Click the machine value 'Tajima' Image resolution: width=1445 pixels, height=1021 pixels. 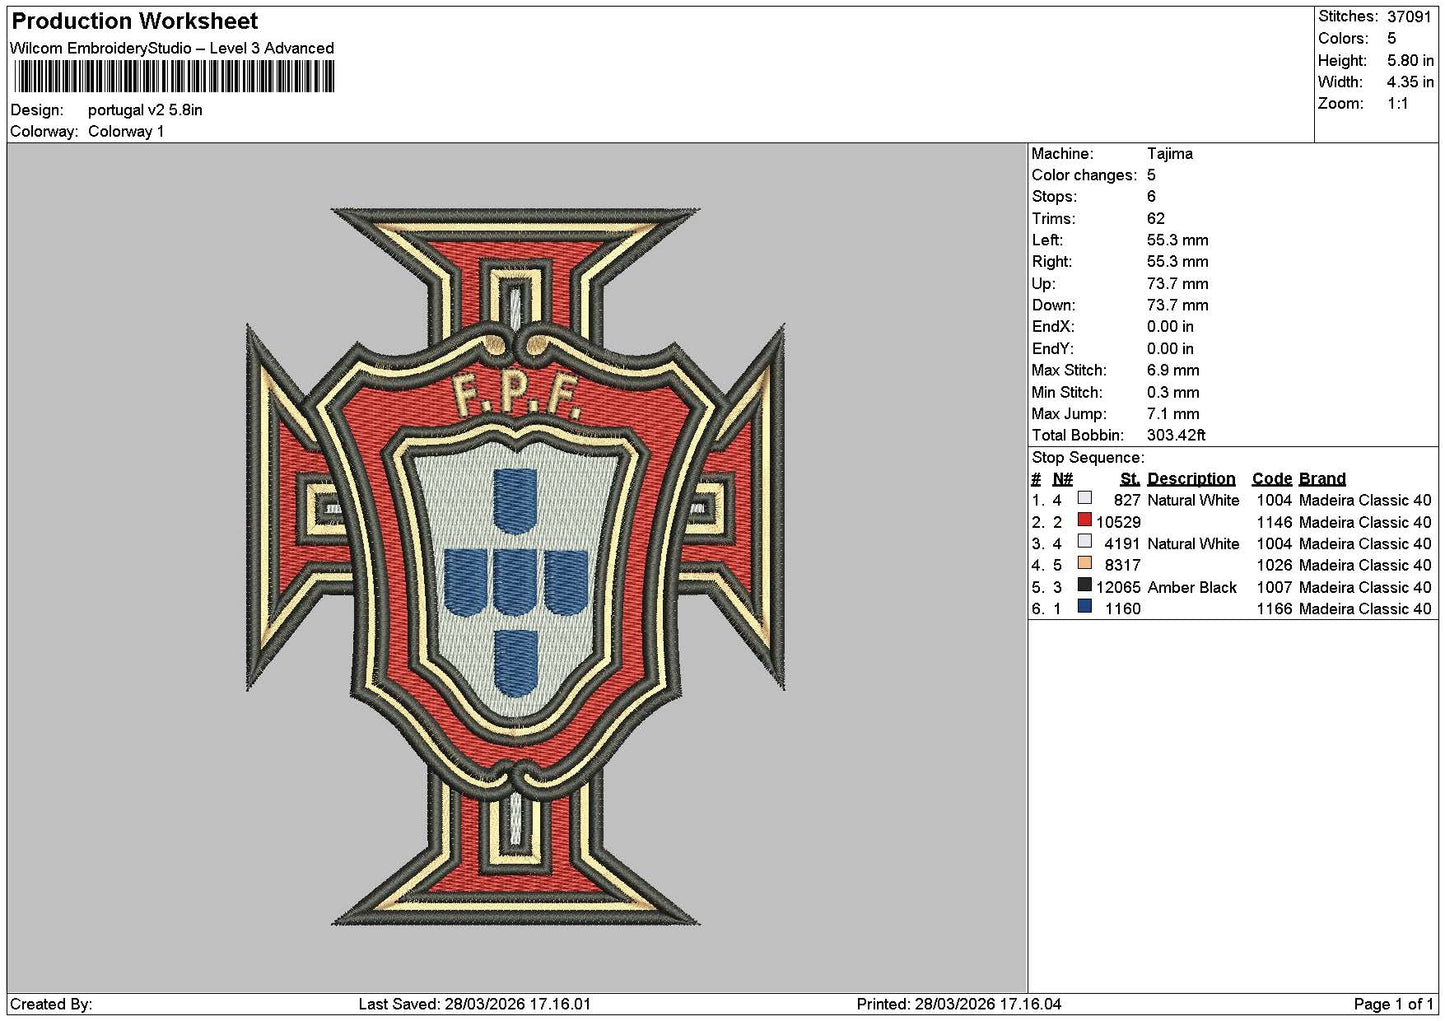click(1170, 154)
